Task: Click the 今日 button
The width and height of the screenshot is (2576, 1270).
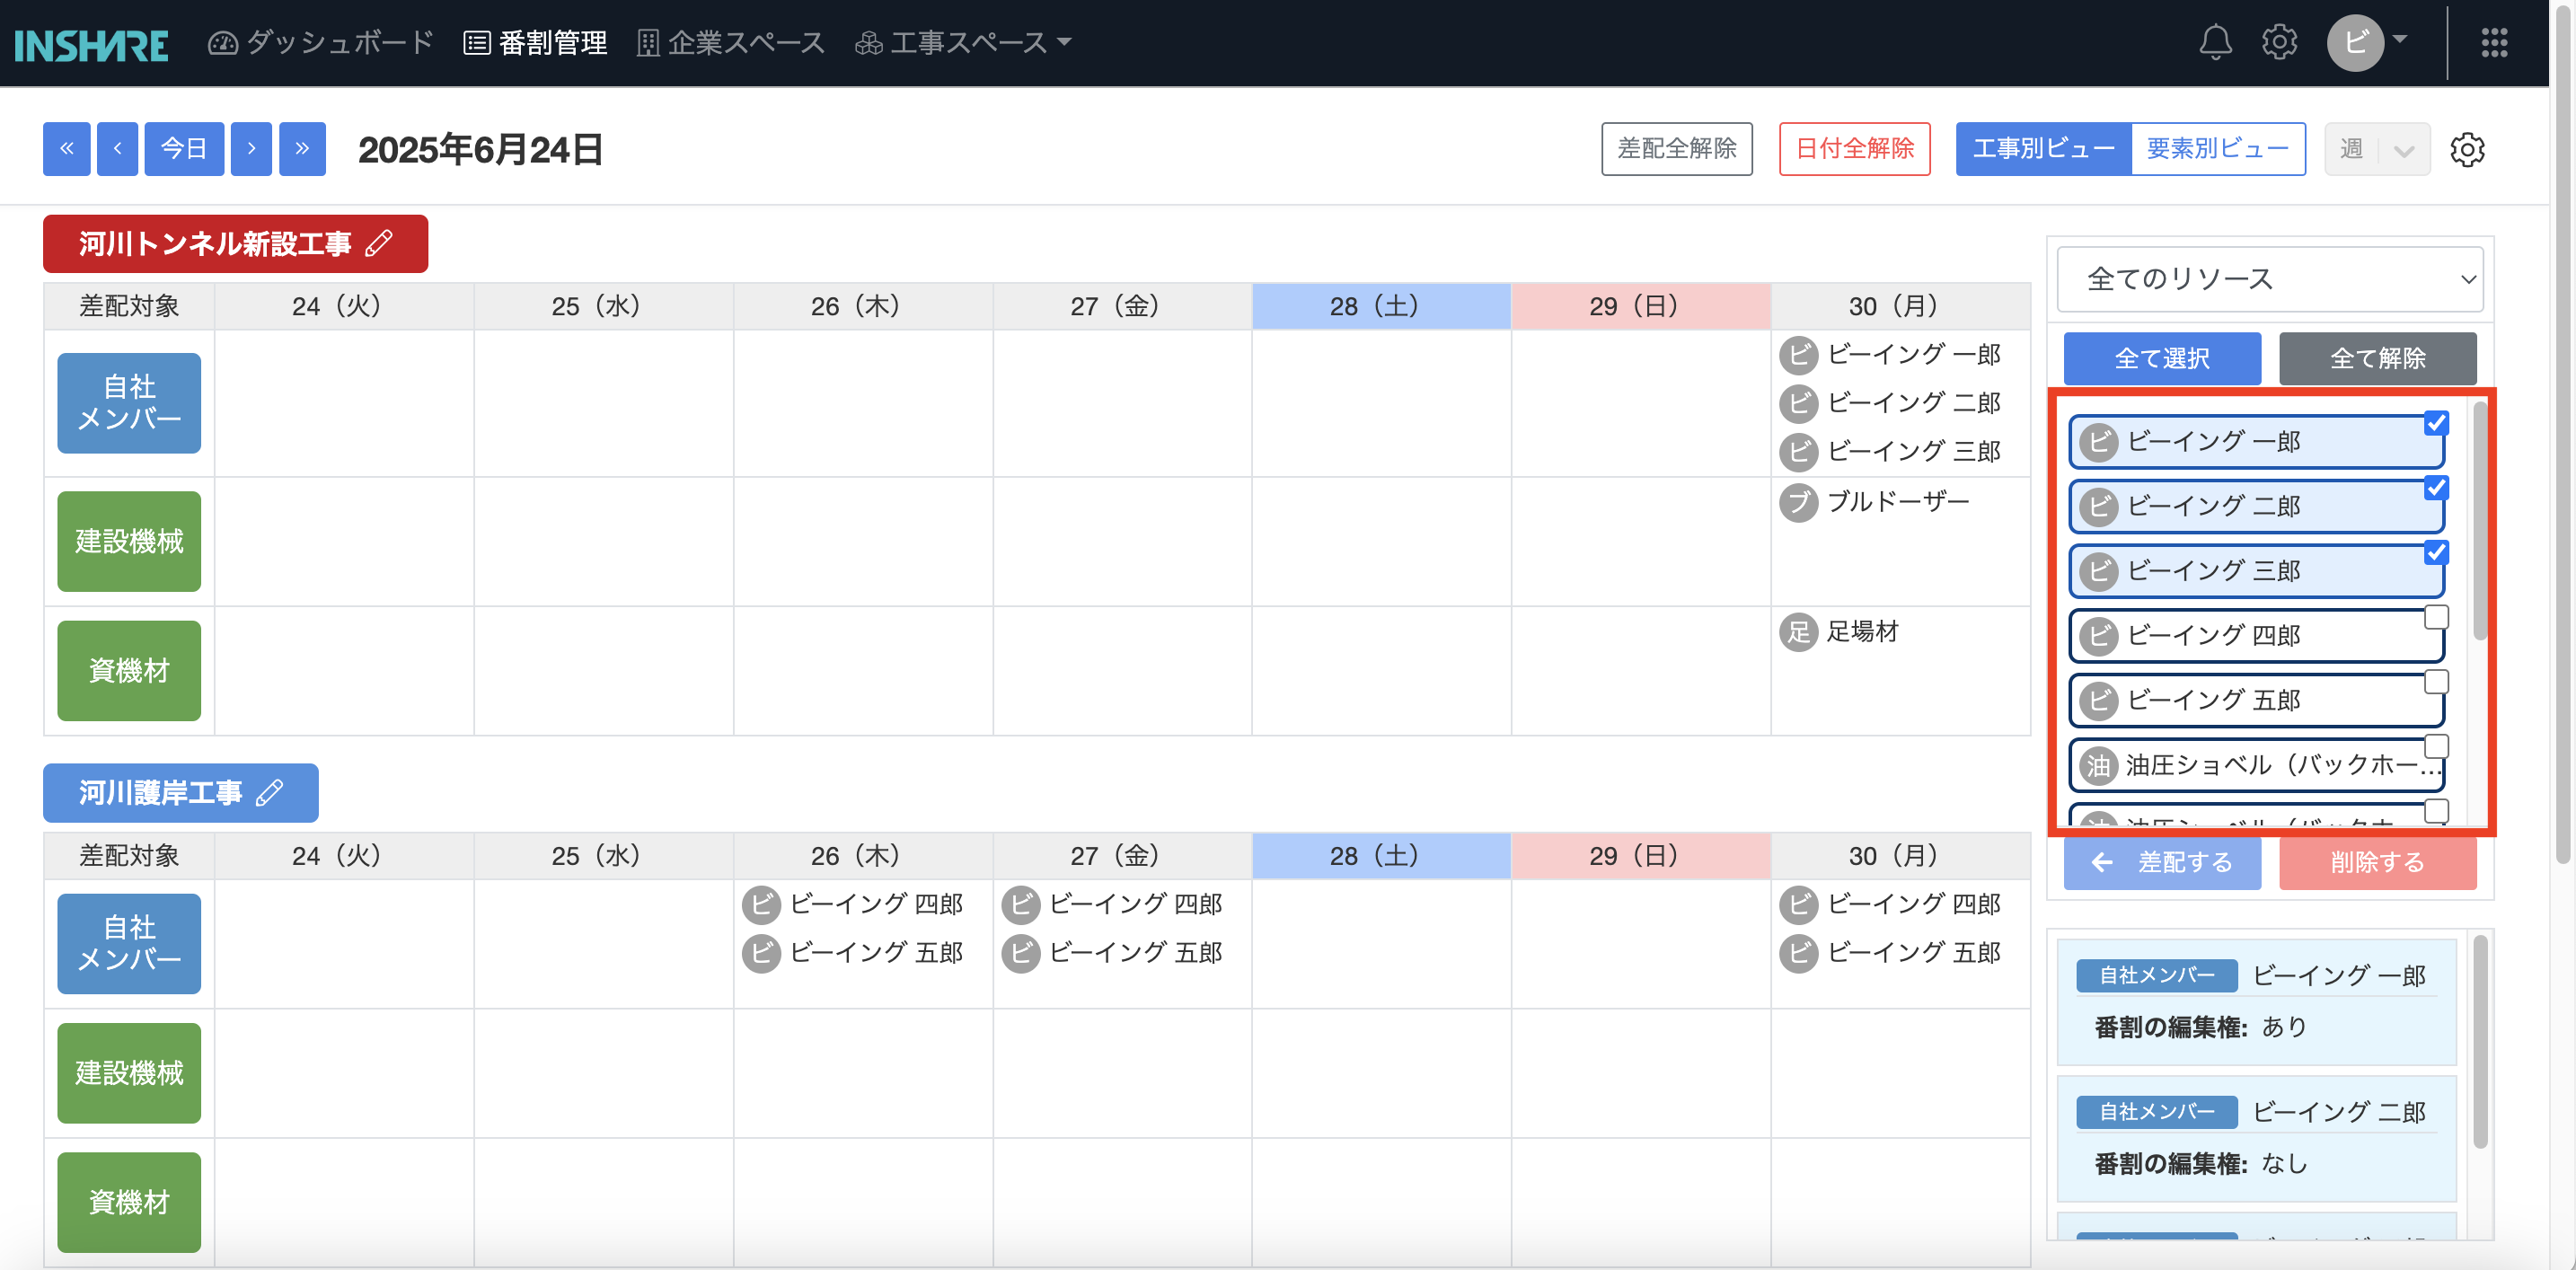Action: [184, 149]
